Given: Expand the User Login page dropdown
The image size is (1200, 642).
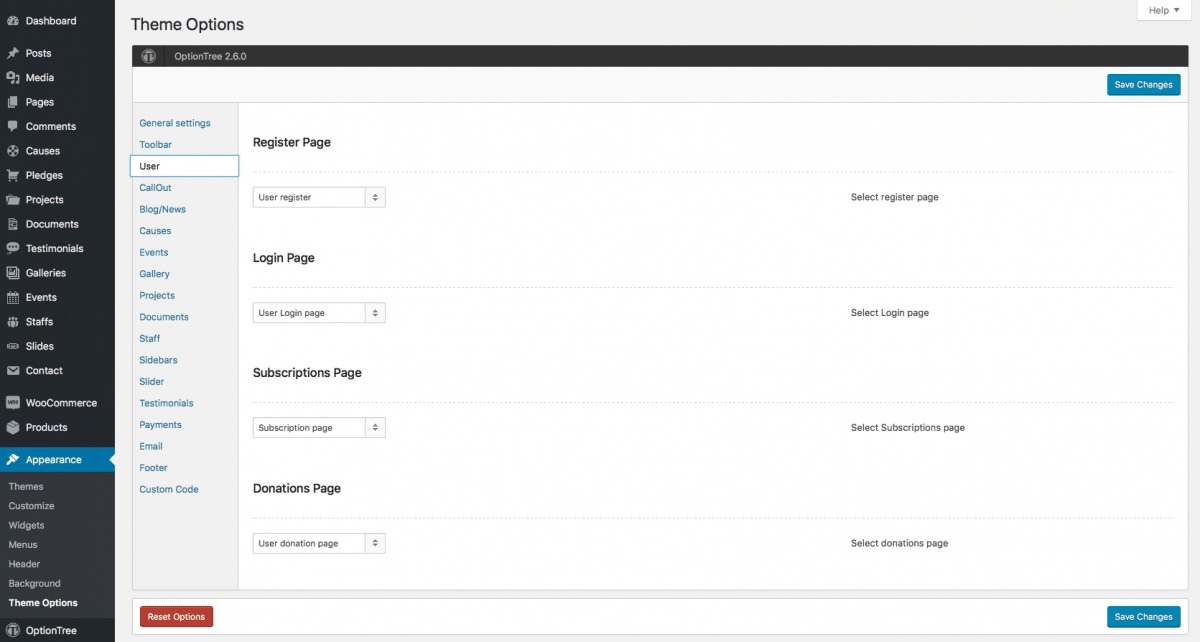Looking at the screenshot, I should pos(318,312).
